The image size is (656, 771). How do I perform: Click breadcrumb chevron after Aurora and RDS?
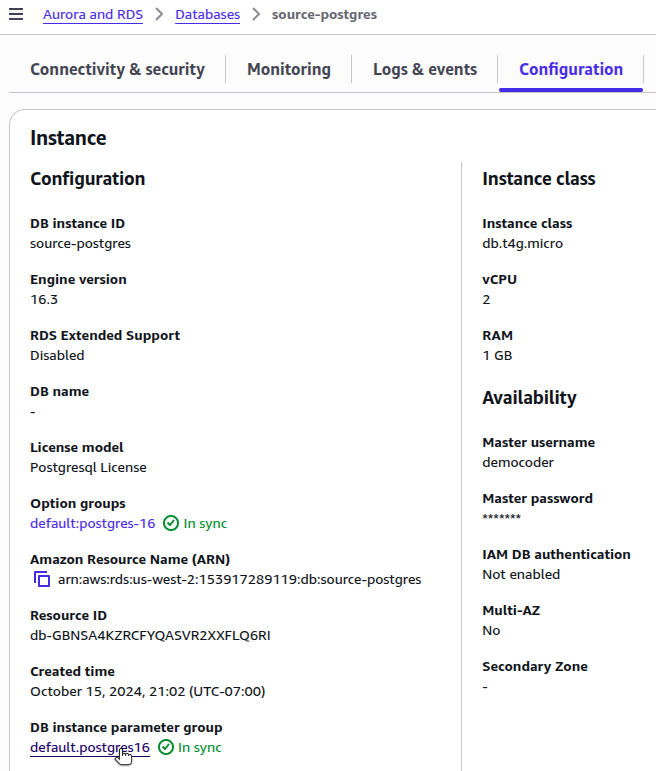[159, 15]
